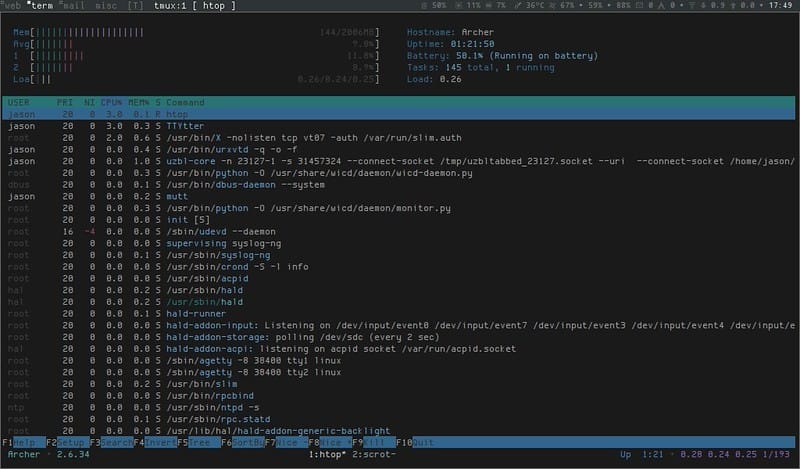The height and width of the screenshot is (469, 800).
Task: Click the [T] layout indicator
Action: click(136, 6)
